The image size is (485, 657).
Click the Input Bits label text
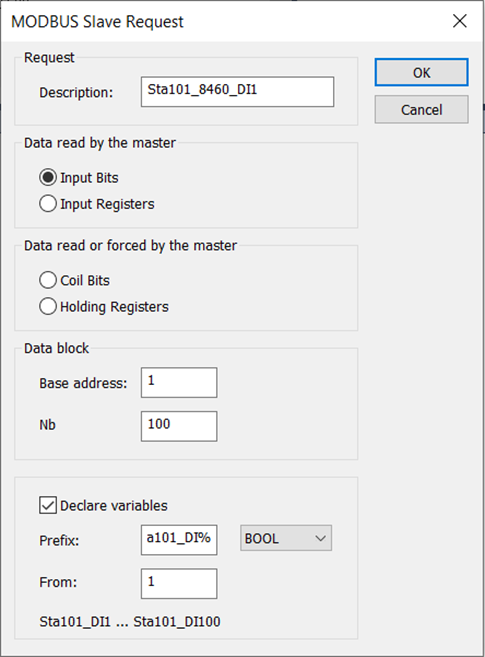89,178
